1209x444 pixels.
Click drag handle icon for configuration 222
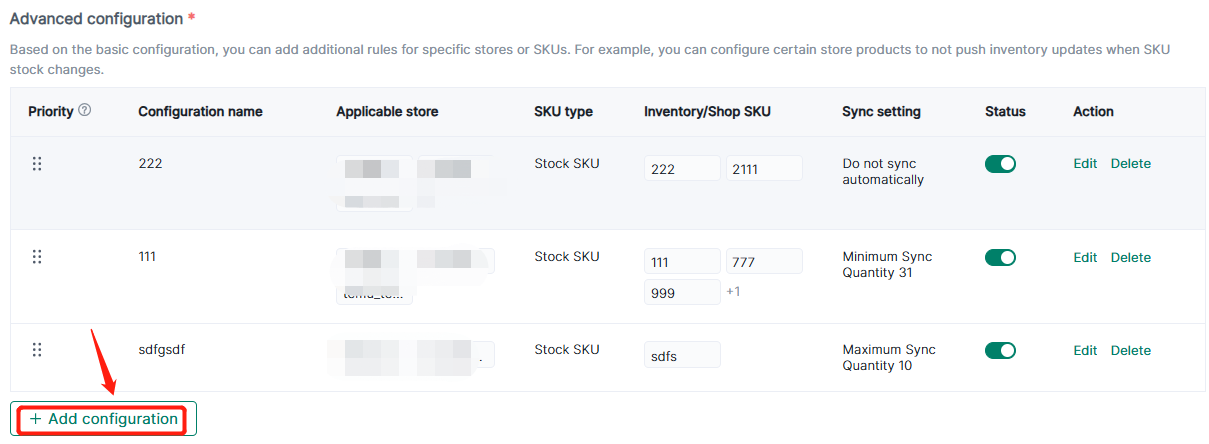pos(37,164)
